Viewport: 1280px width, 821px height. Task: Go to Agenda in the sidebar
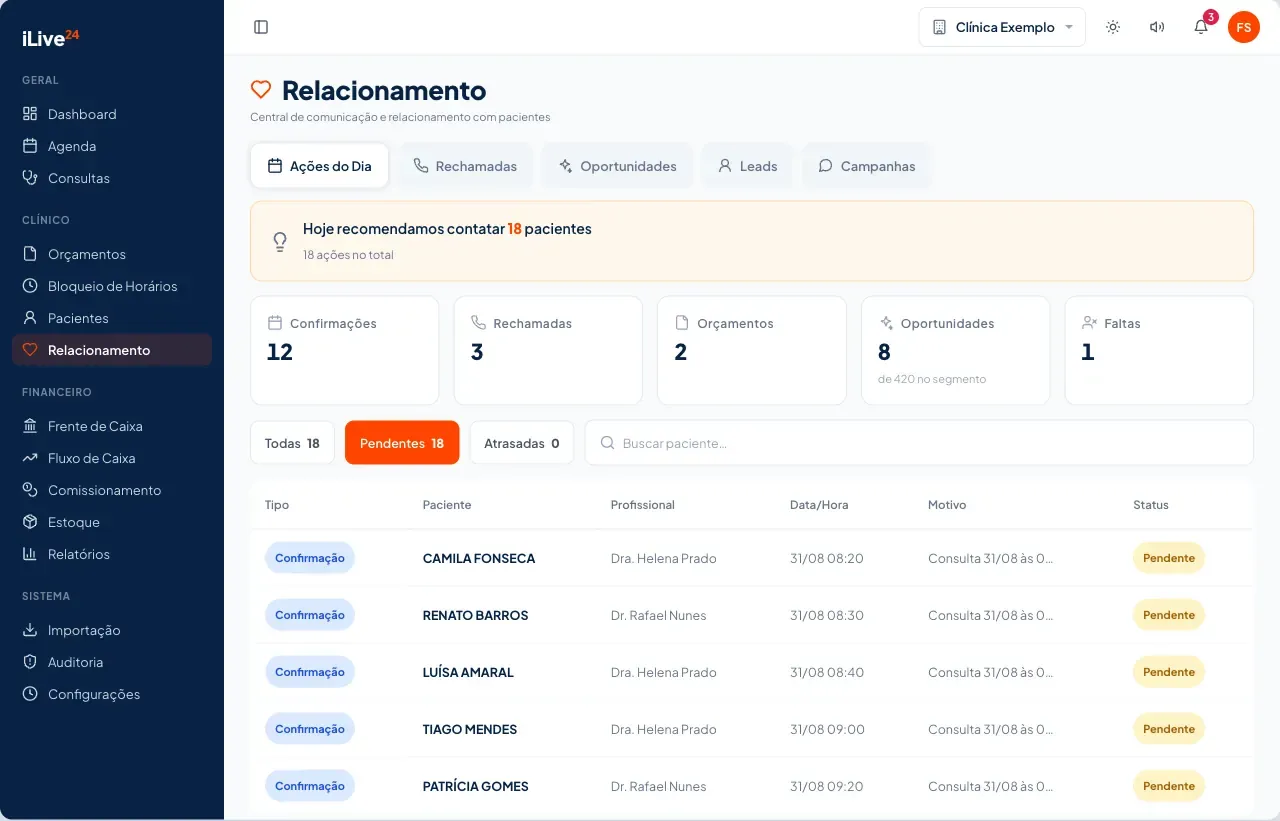pos(112,146)
